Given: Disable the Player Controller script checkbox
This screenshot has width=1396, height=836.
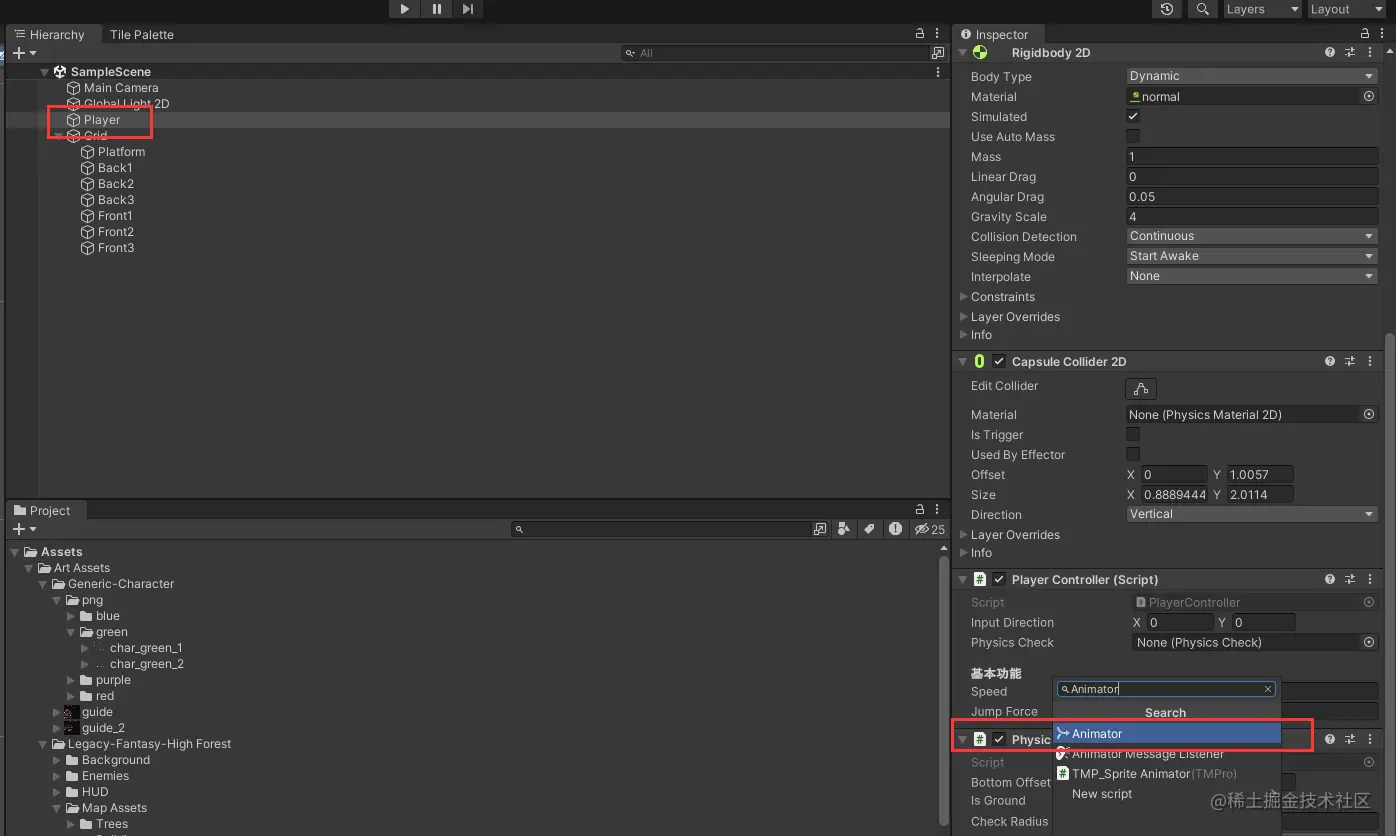Looking at the screenshot, I should point(999,580).
